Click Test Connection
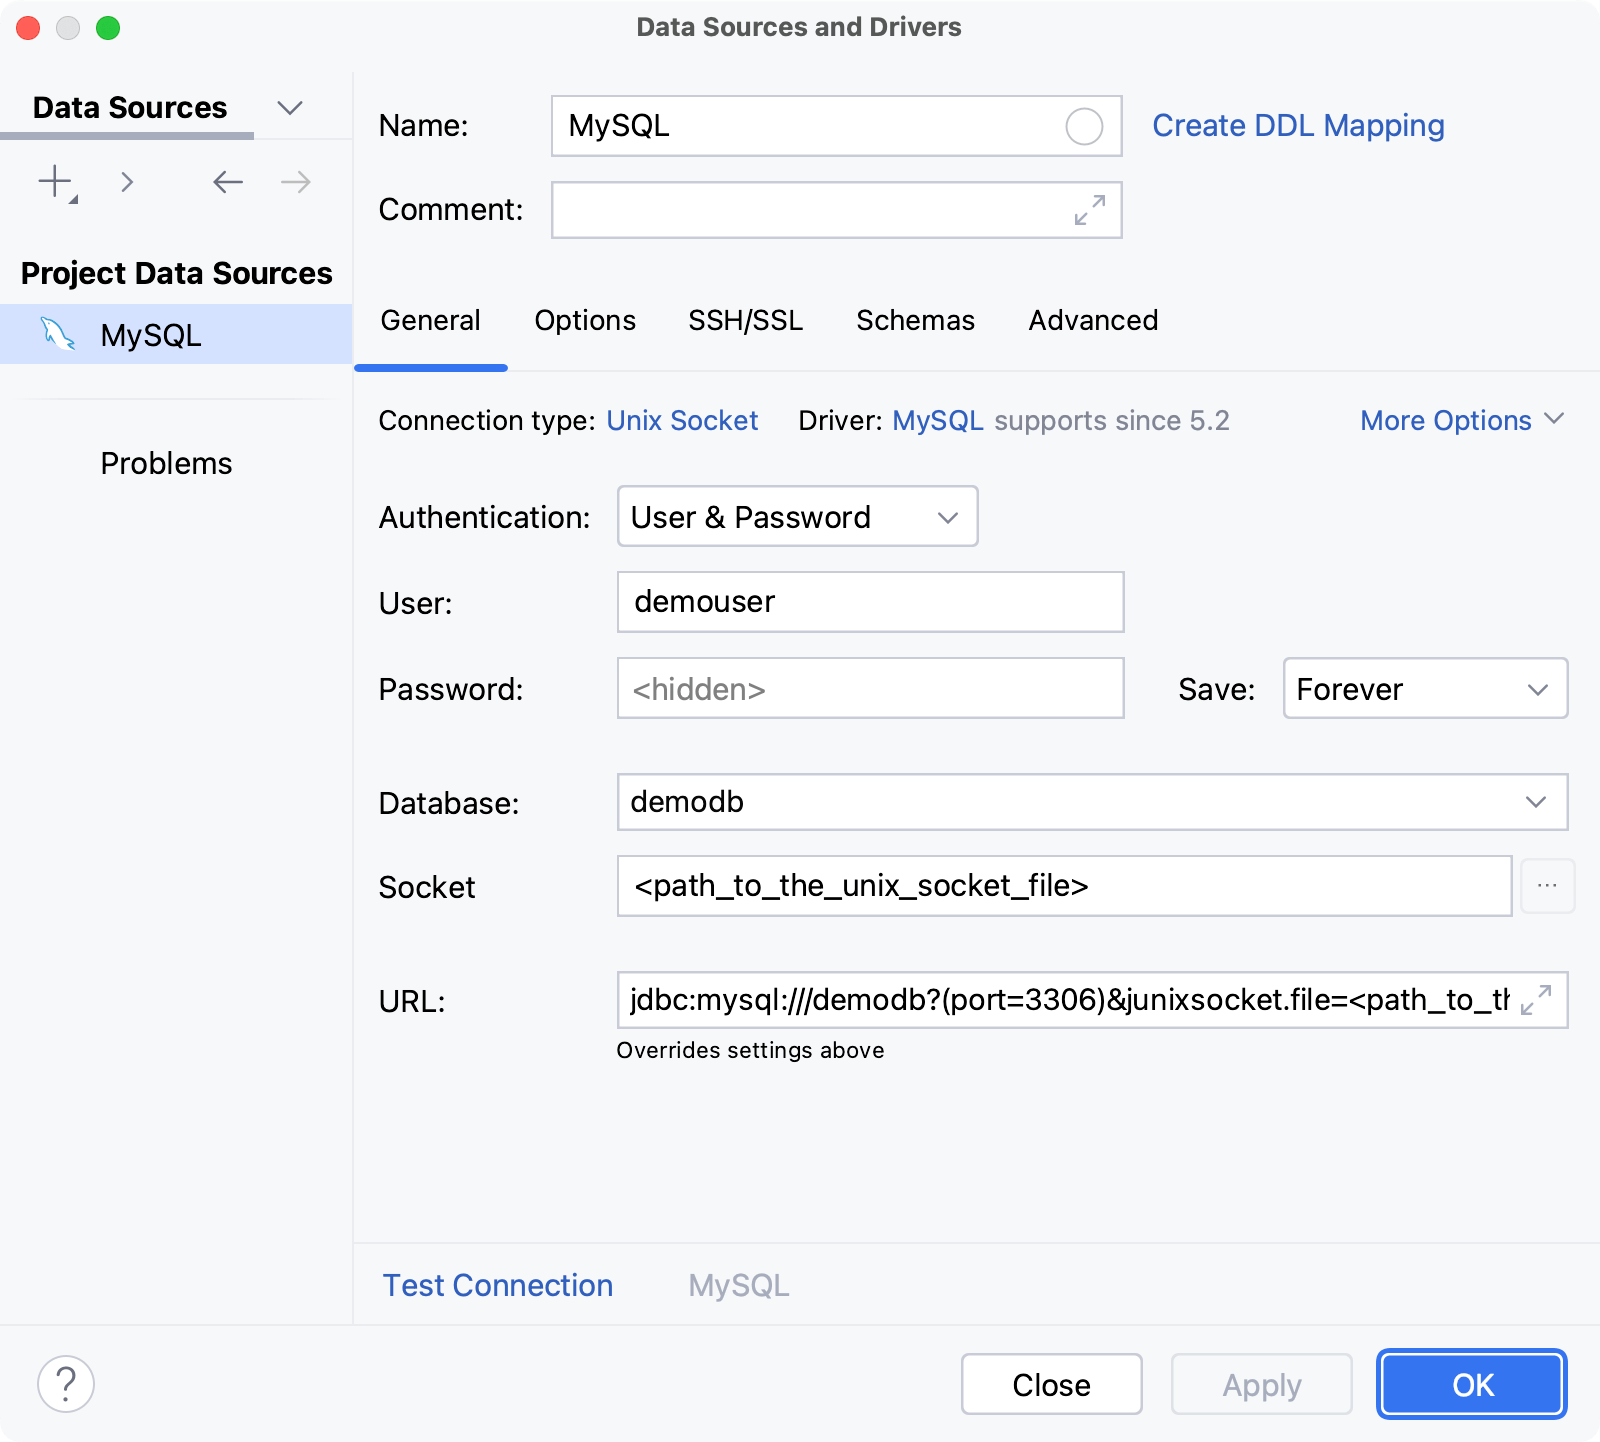 tap(497, 1284)
